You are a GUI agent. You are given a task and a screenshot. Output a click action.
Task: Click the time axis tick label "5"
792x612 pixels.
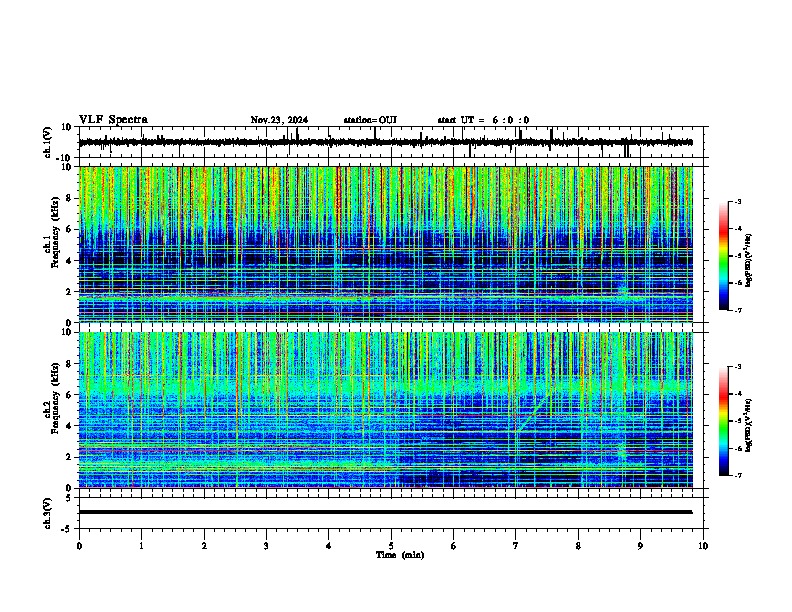coord(391,546)
